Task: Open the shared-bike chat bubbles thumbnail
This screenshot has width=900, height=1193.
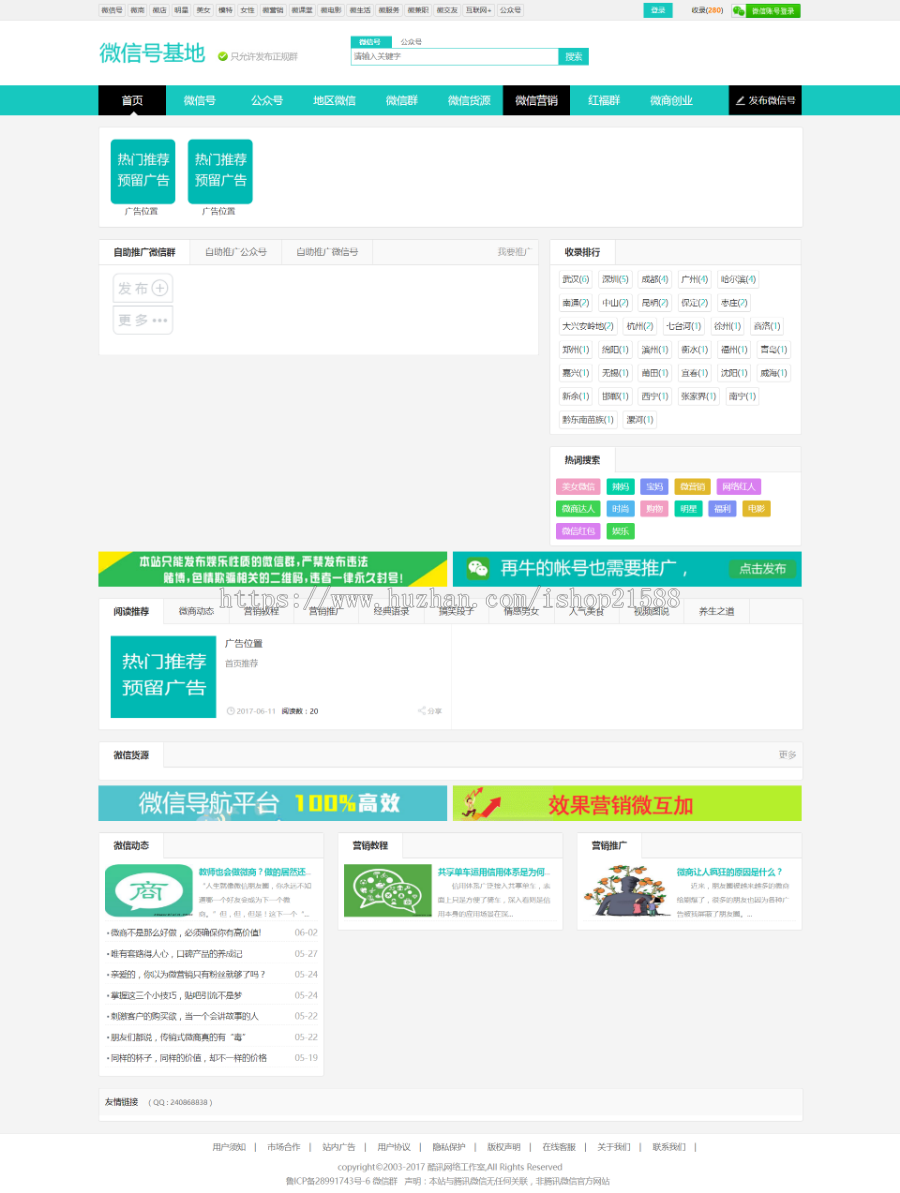Action: point(387,890)
